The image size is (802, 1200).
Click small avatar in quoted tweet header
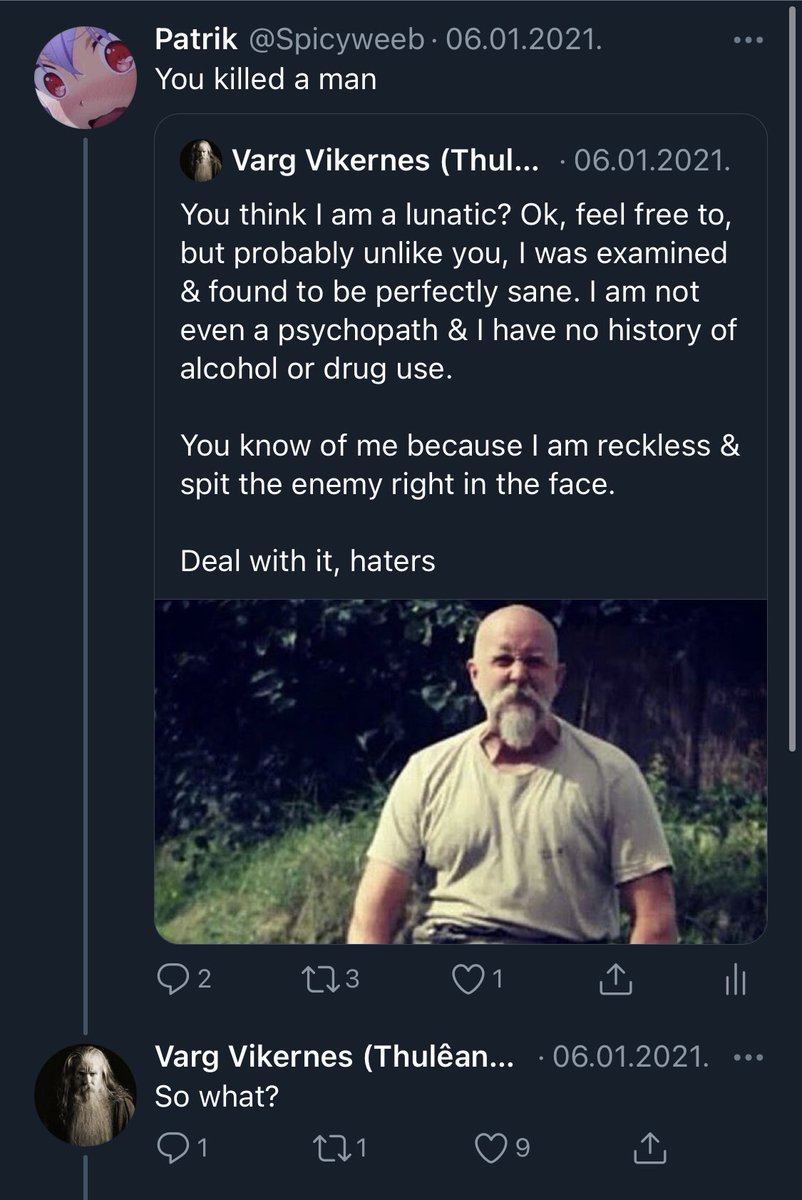[x=201, y=160]
